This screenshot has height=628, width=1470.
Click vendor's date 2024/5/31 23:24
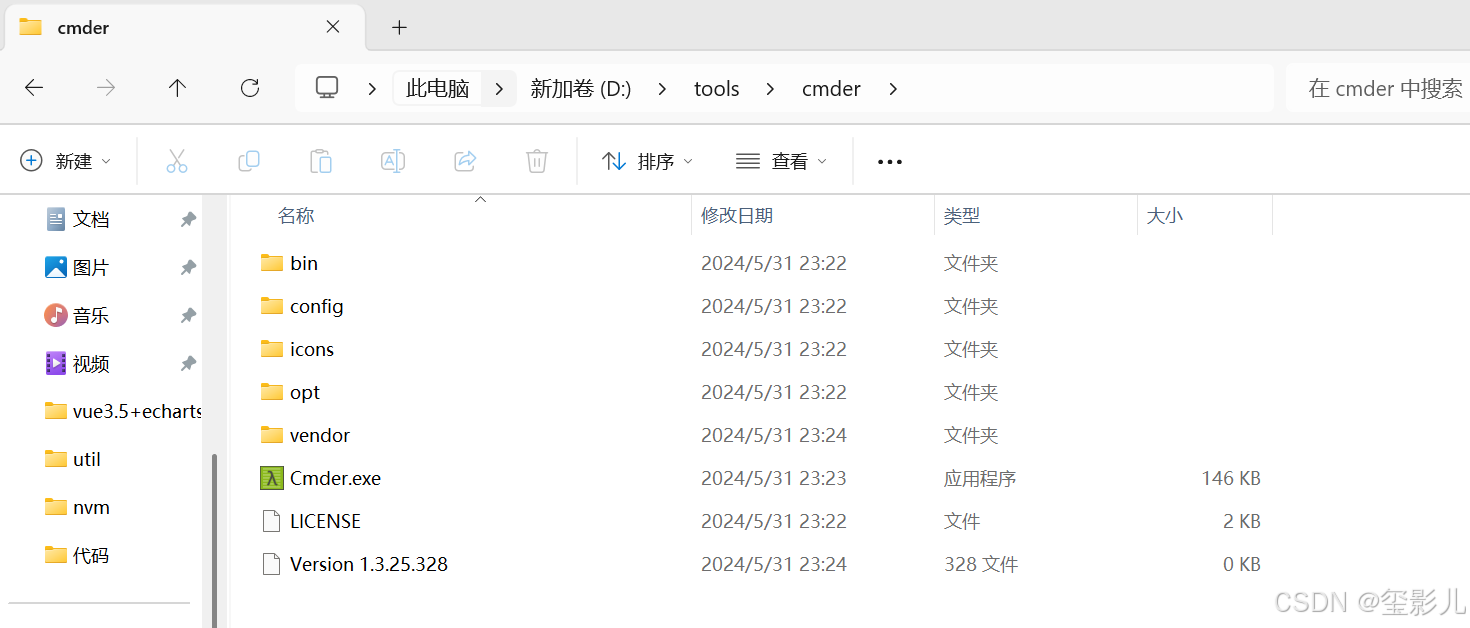click(x=774, y=435)
